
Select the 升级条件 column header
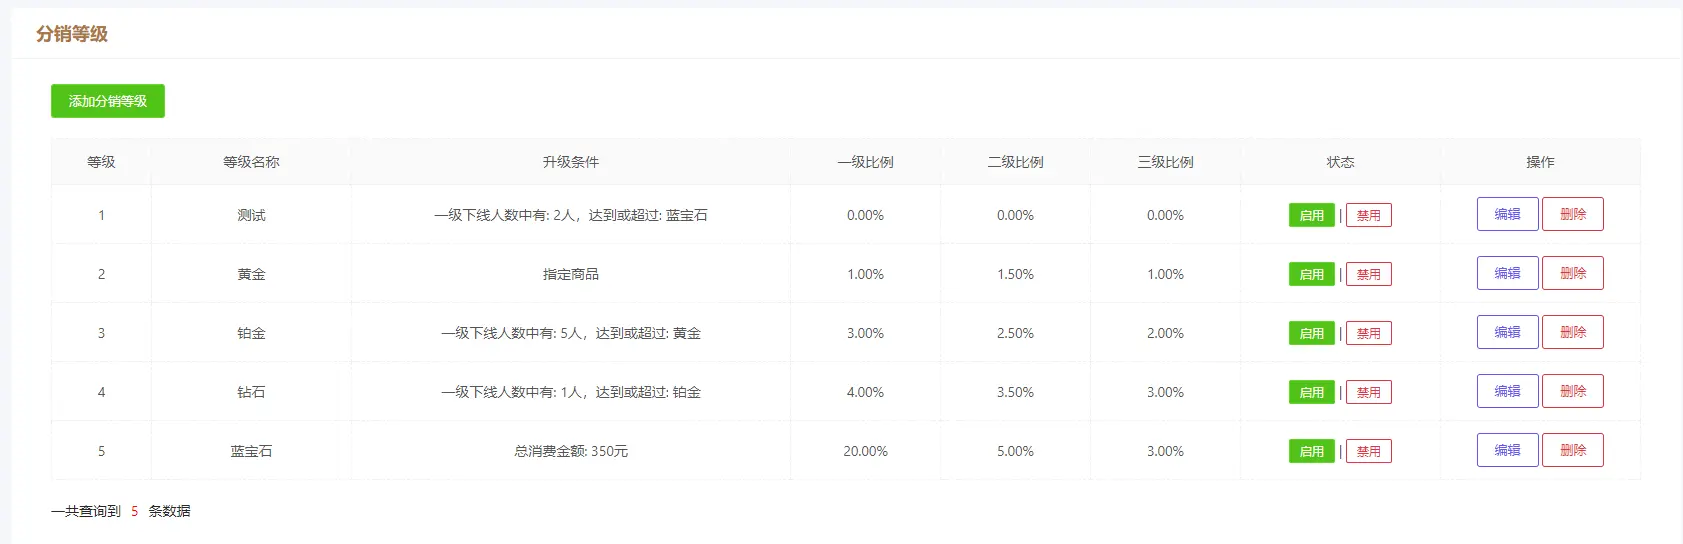[570, 162]
